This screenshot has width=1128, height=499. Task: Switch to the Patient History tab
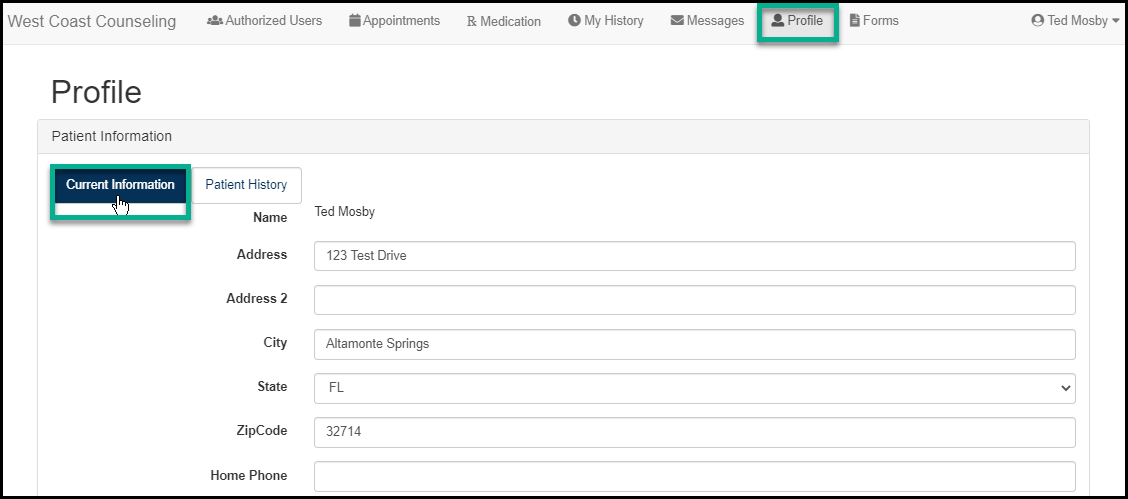(x=246, y=185)
